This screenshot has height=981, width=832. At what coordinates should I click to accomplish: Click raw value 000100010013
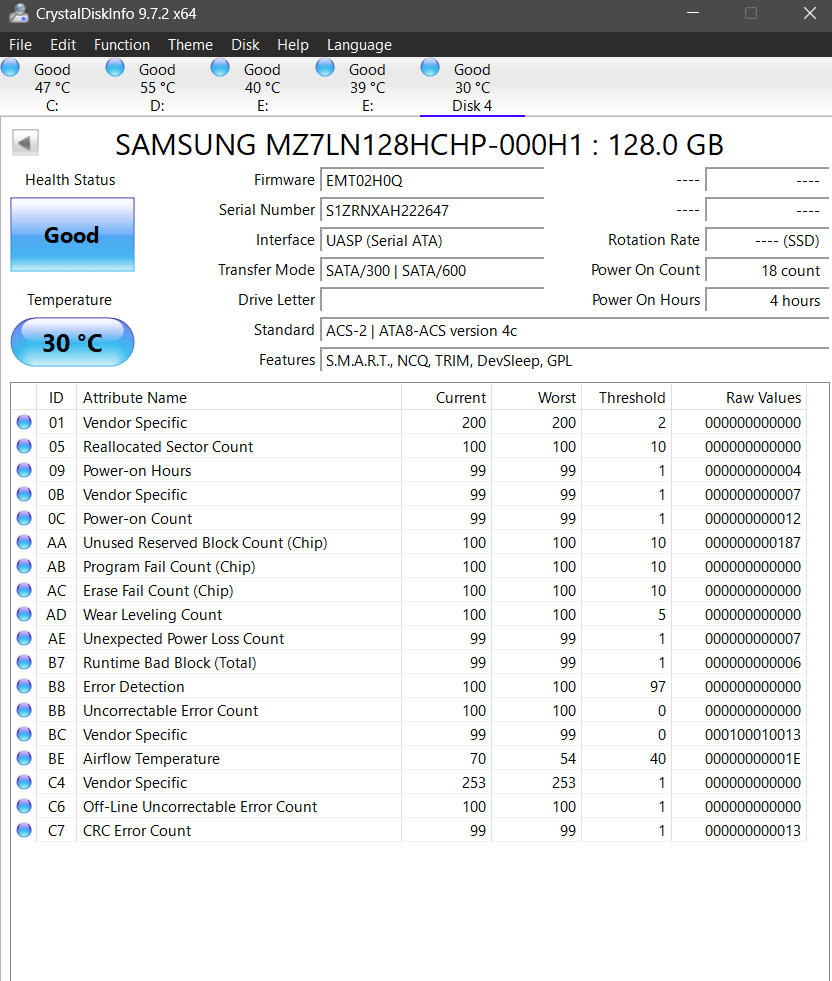(x=753, y=734)
